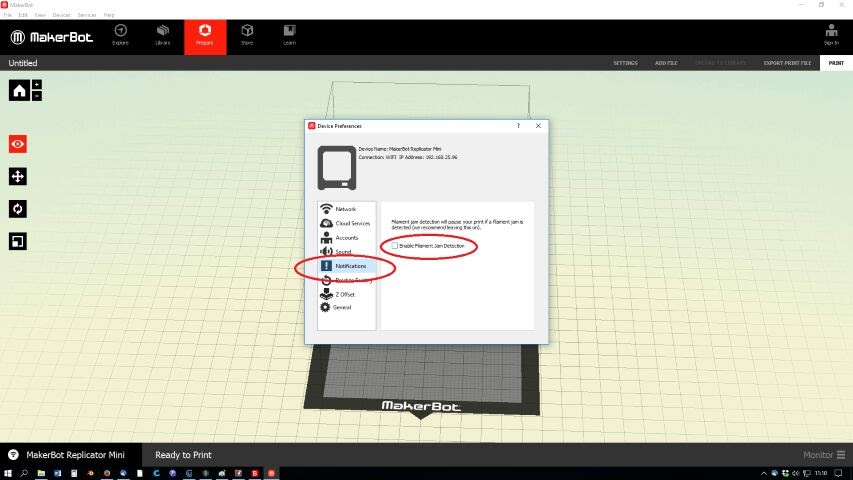853x480 pixels.
Task: Select Network in preferences list
Action: click(x=345, y=209)
